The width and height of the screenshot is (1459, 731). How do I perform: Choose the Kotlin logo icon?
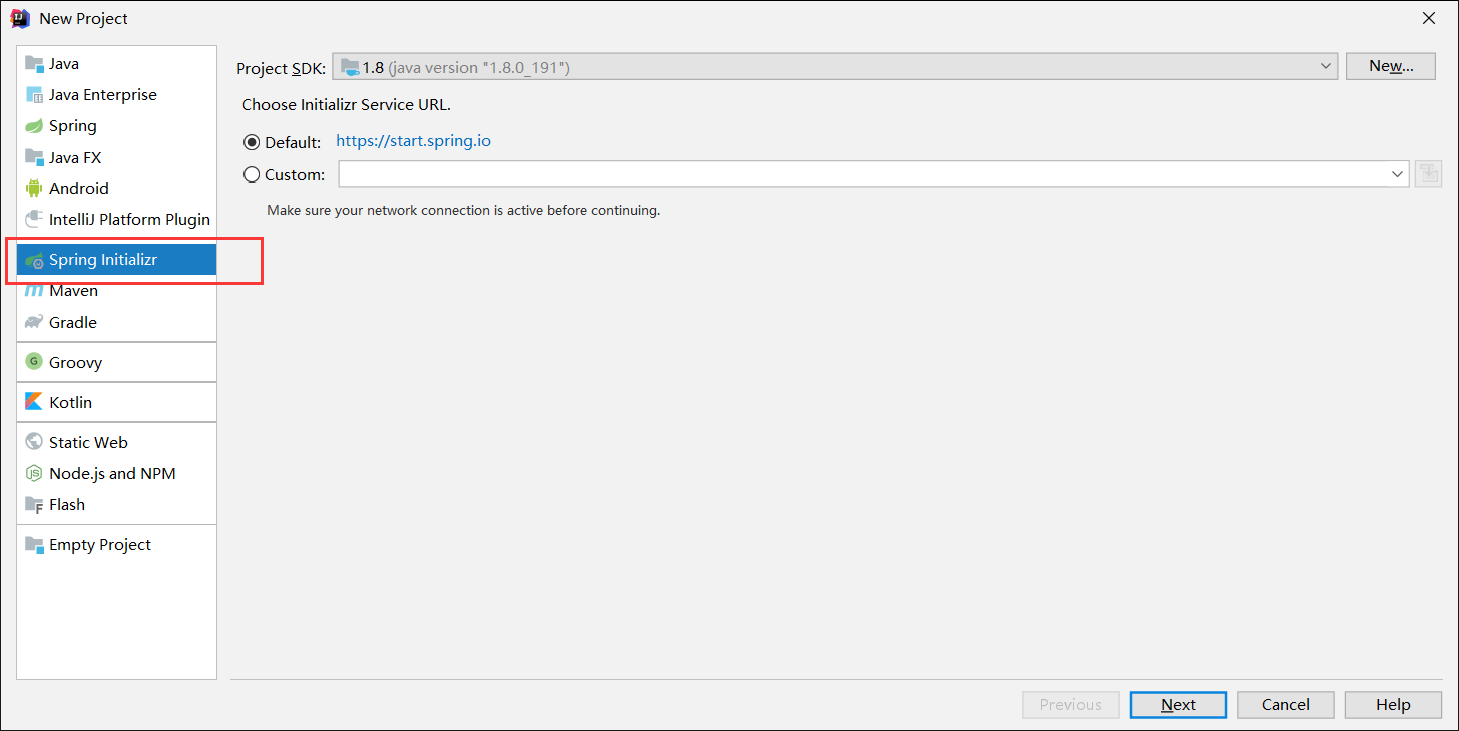click(34, 402)
